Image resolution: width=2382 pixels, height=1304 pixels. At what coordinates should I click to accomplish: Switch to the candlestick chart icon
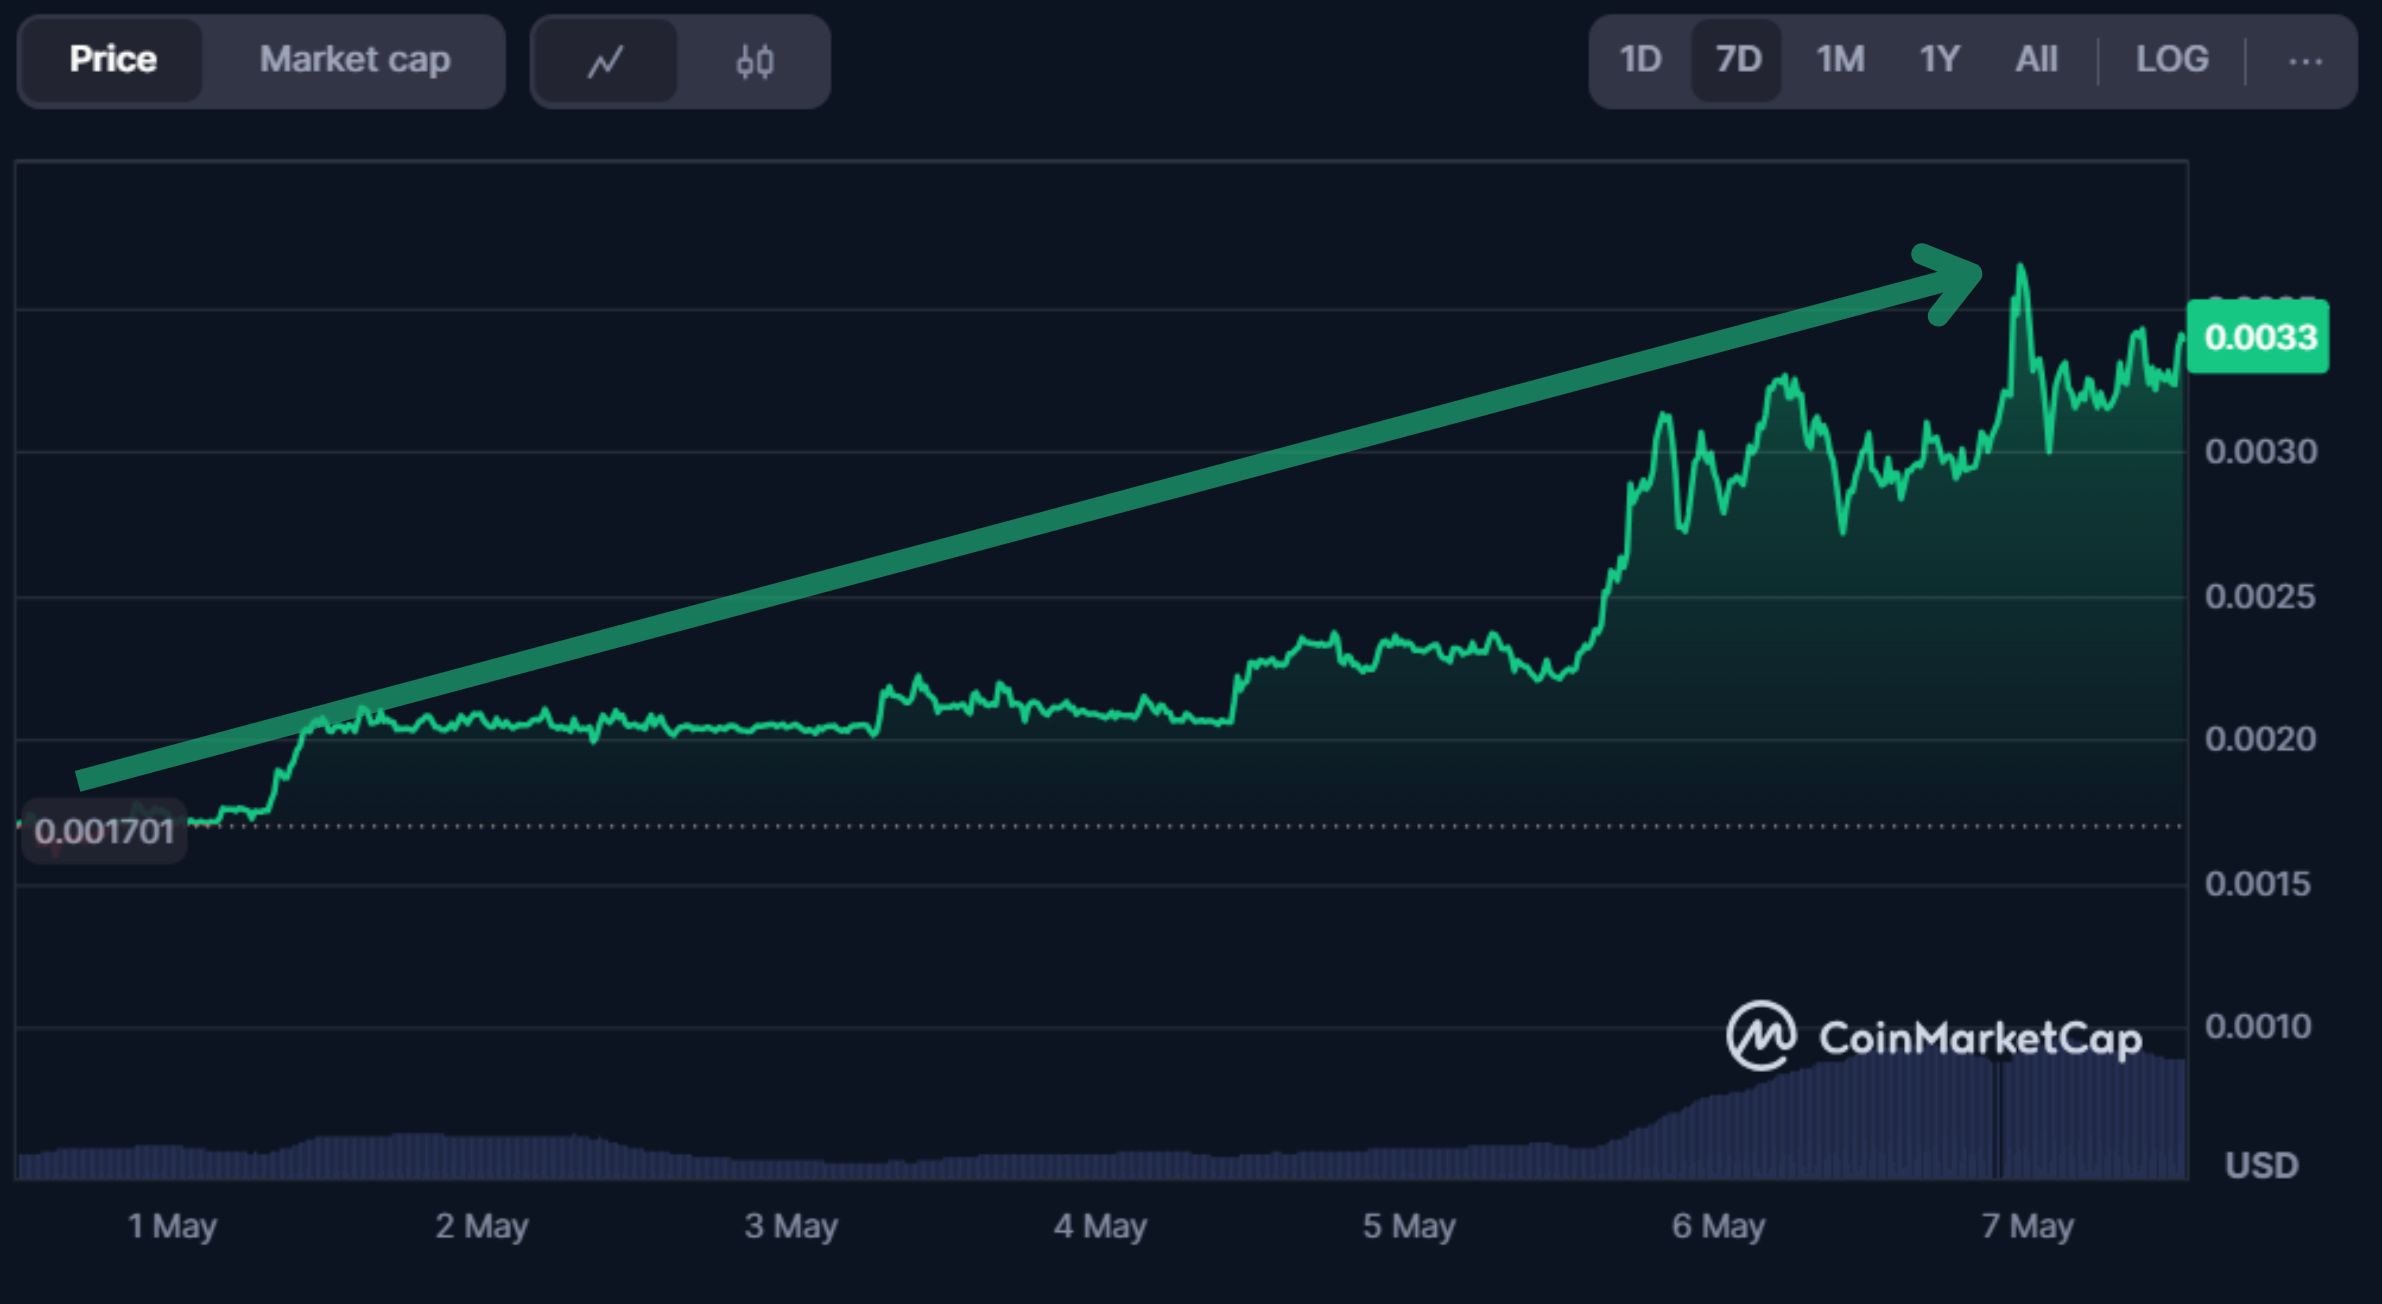(x=755, y=61)
